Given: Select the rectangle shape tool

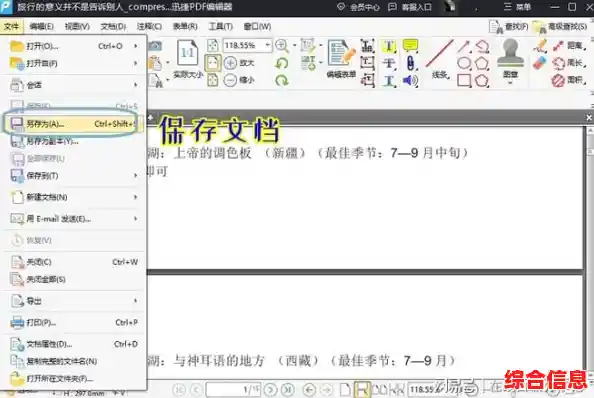Looking at the screenshot, I should (464, 80).
